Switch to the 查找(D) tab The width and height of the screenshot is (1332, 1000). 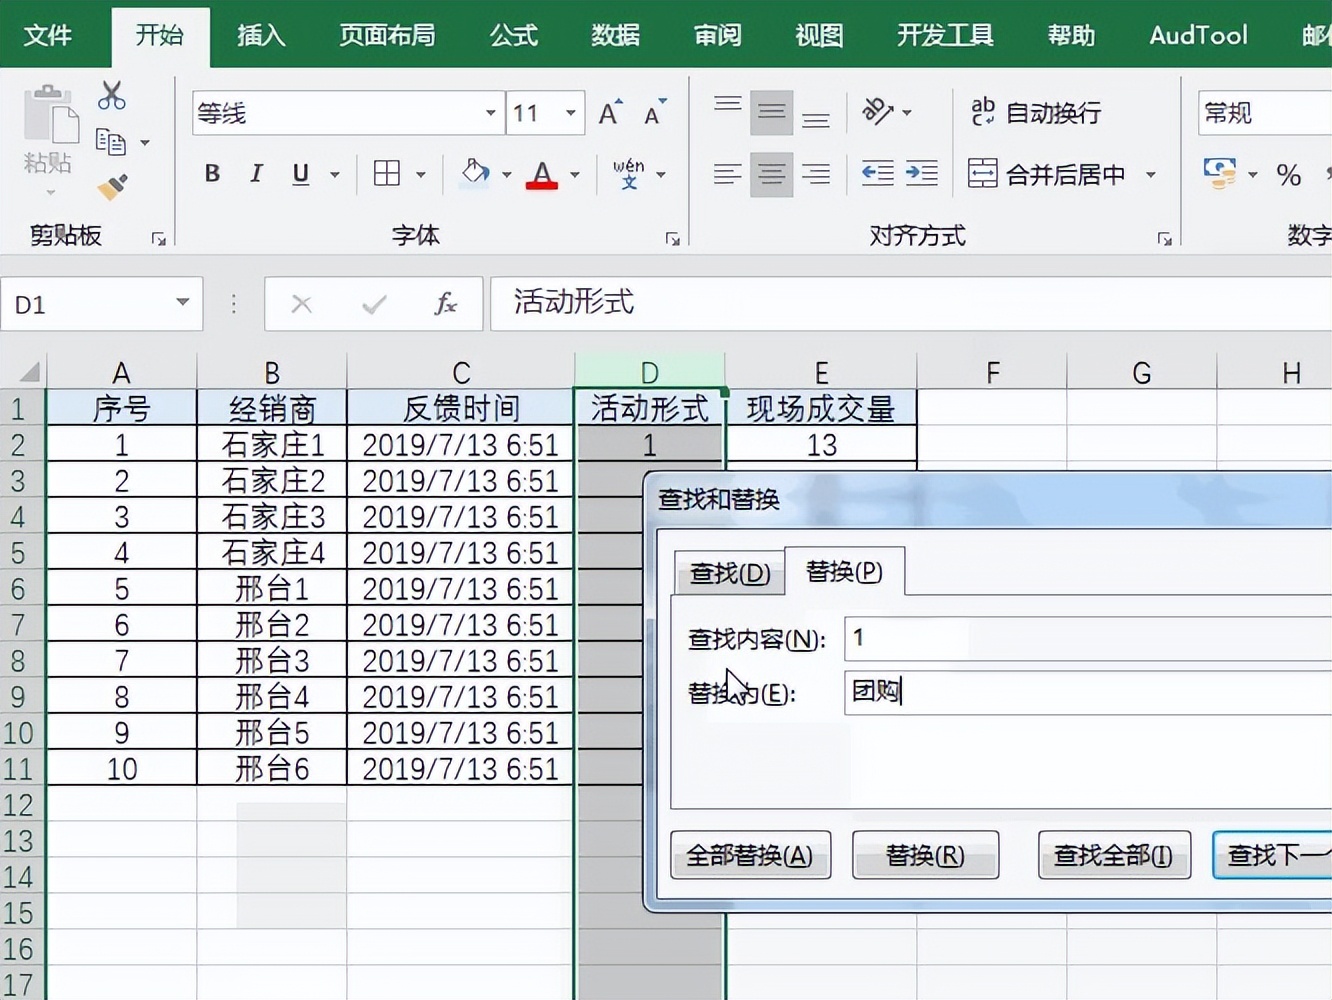coord(728,572)
